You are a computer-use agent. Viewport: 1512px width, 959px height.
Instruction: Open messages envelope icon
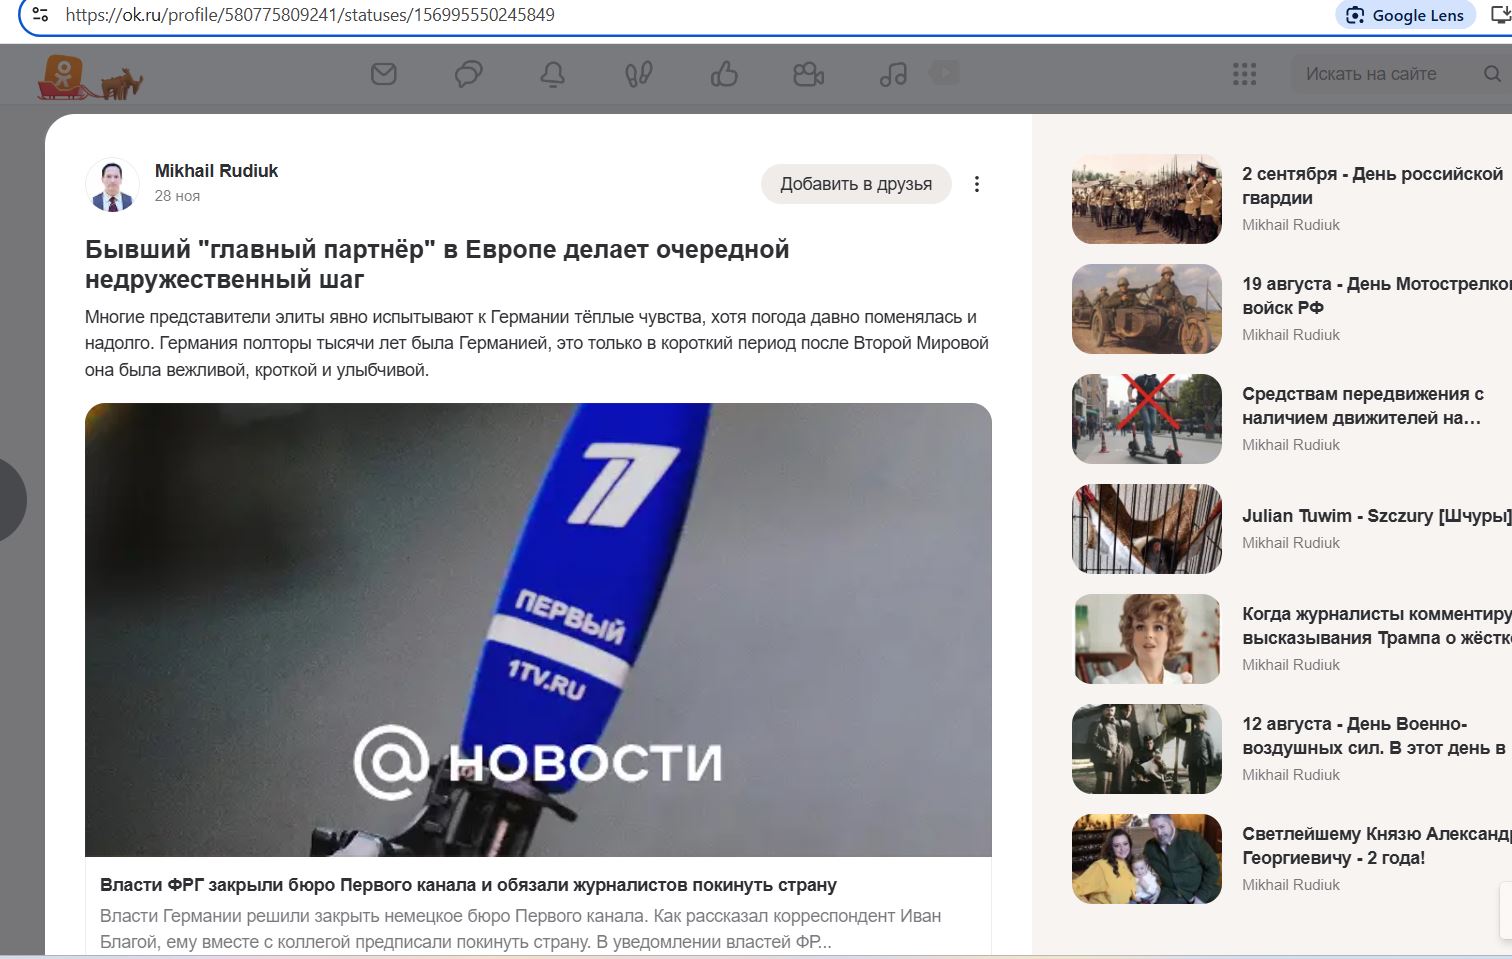[384, 74]
